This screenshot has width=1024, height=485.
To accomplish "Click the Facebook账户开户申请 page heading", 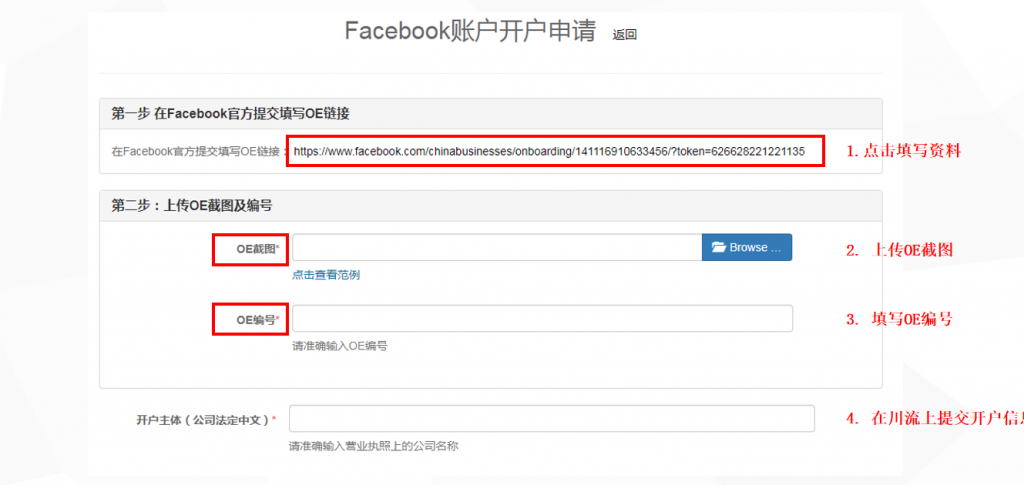I will click(470, 31).
